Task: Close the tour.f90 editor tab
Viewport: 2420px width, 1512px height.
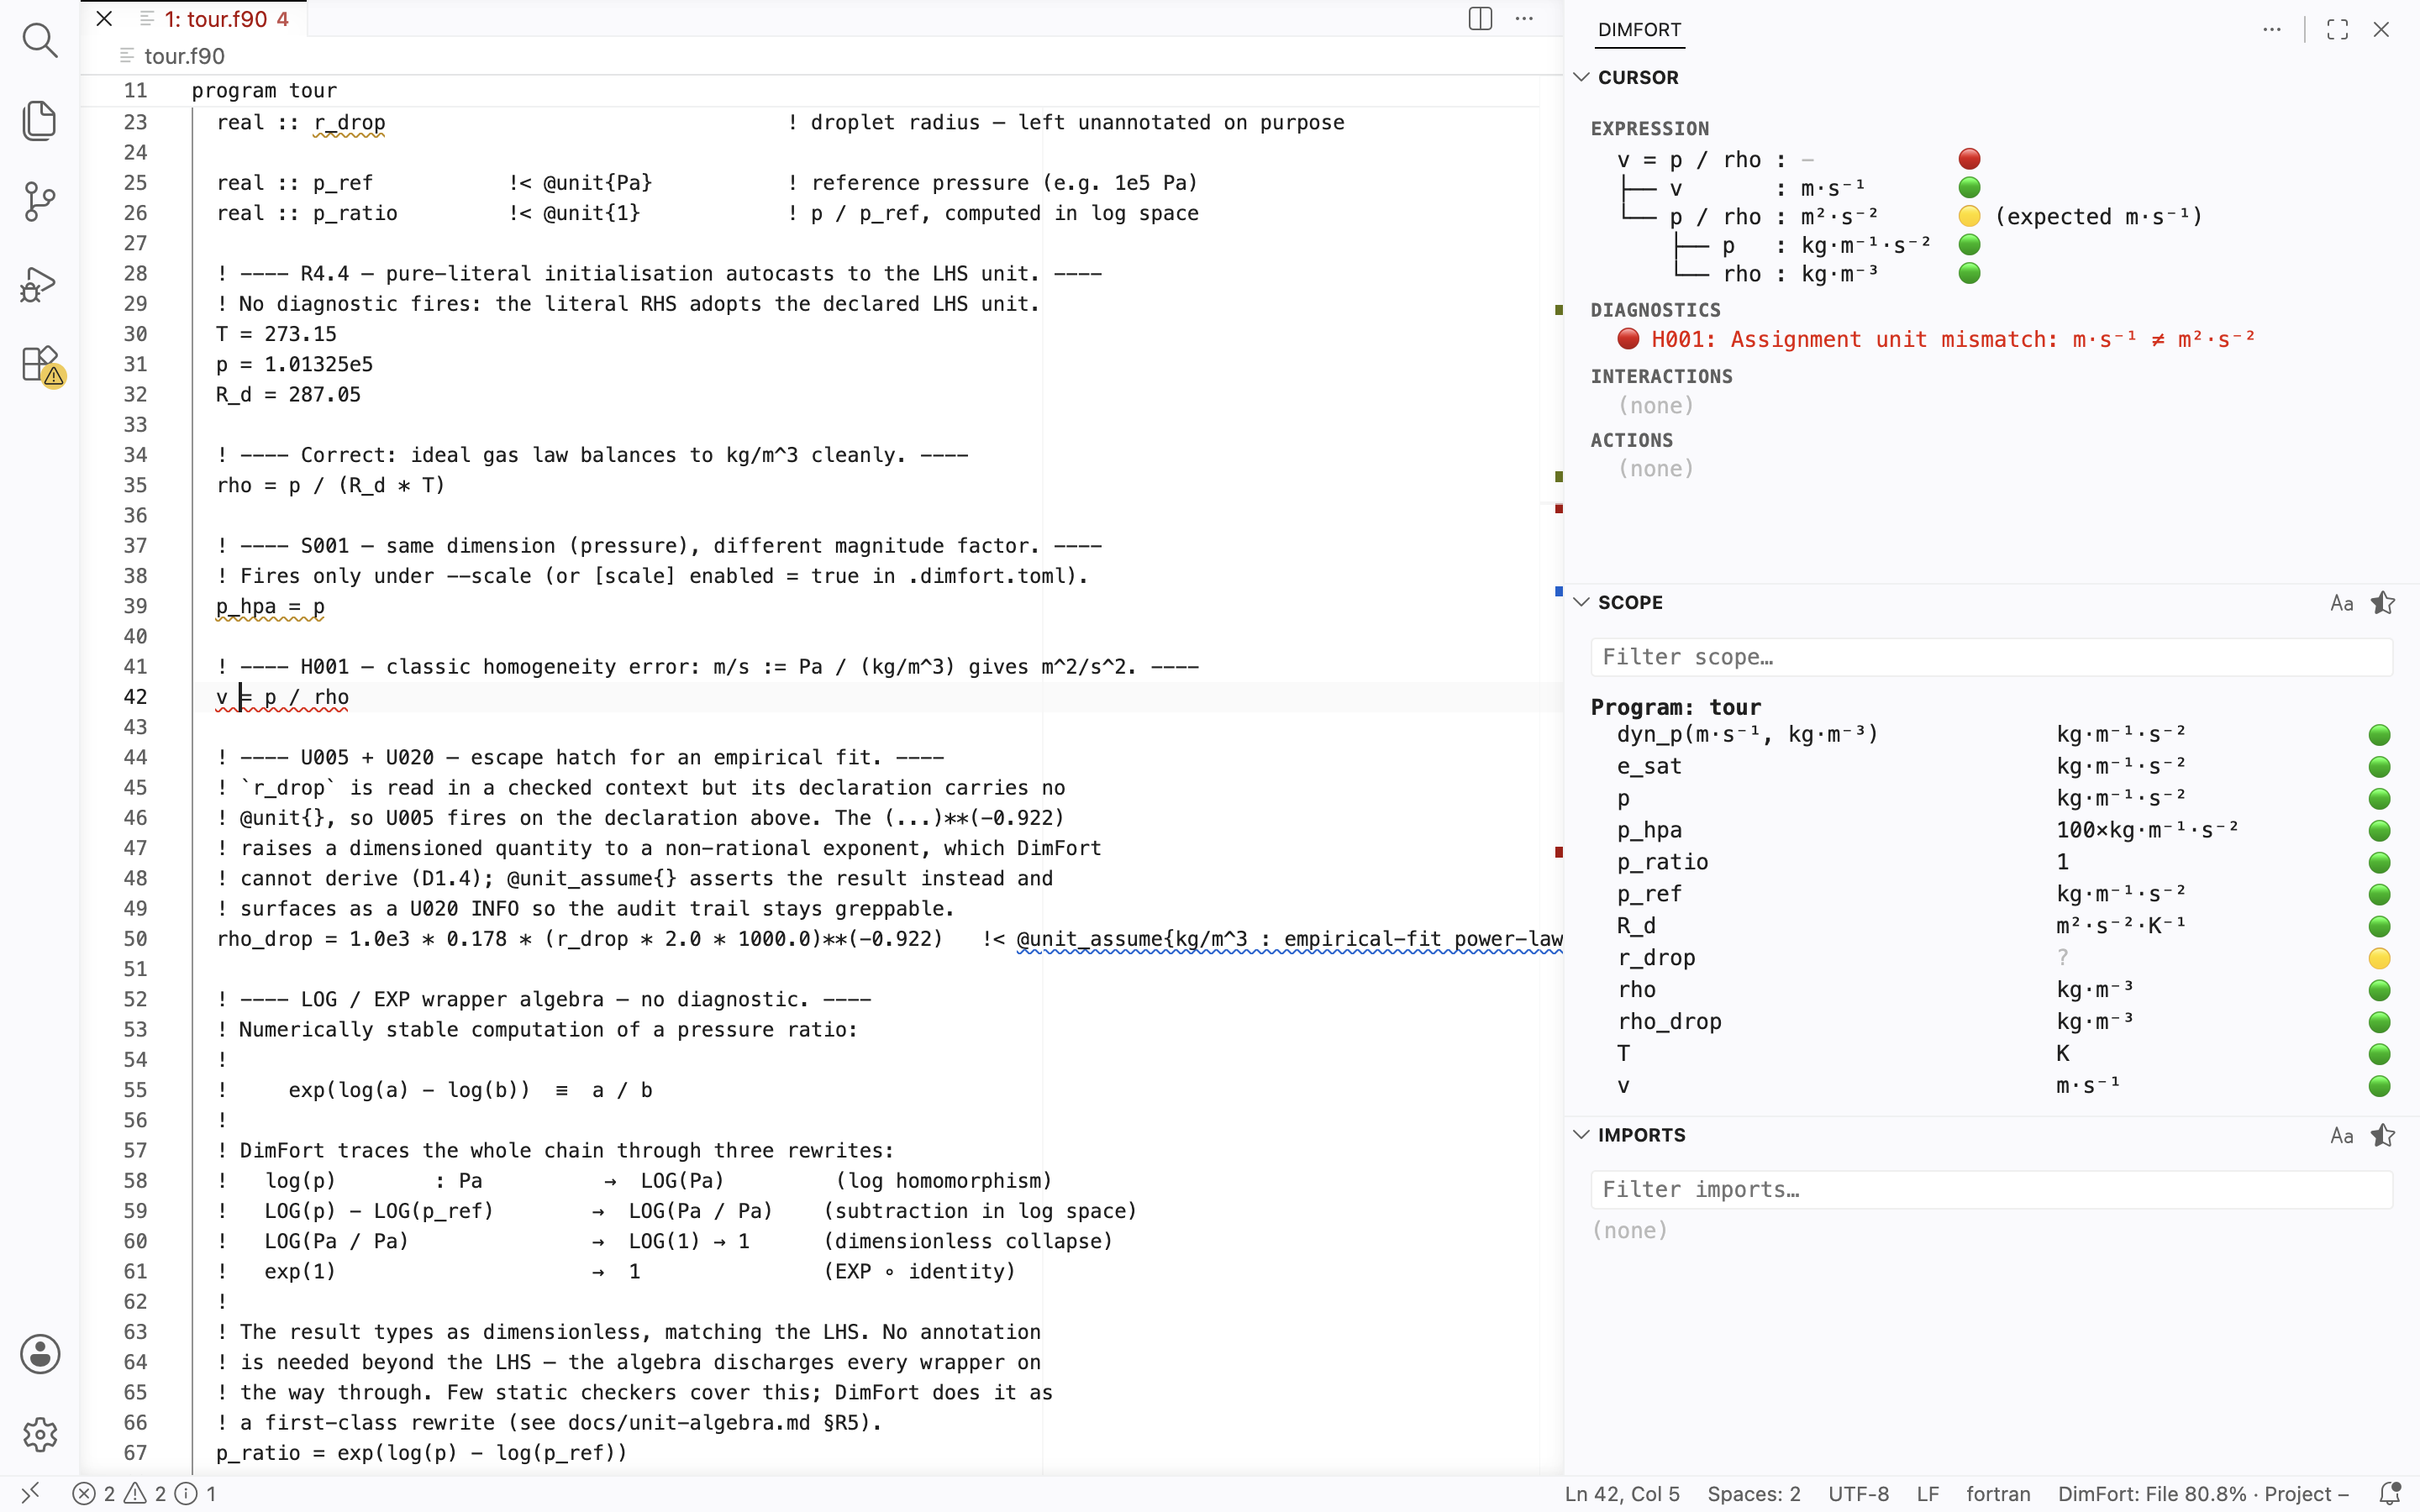Action: pyautogui.click(x=104, y=19)
